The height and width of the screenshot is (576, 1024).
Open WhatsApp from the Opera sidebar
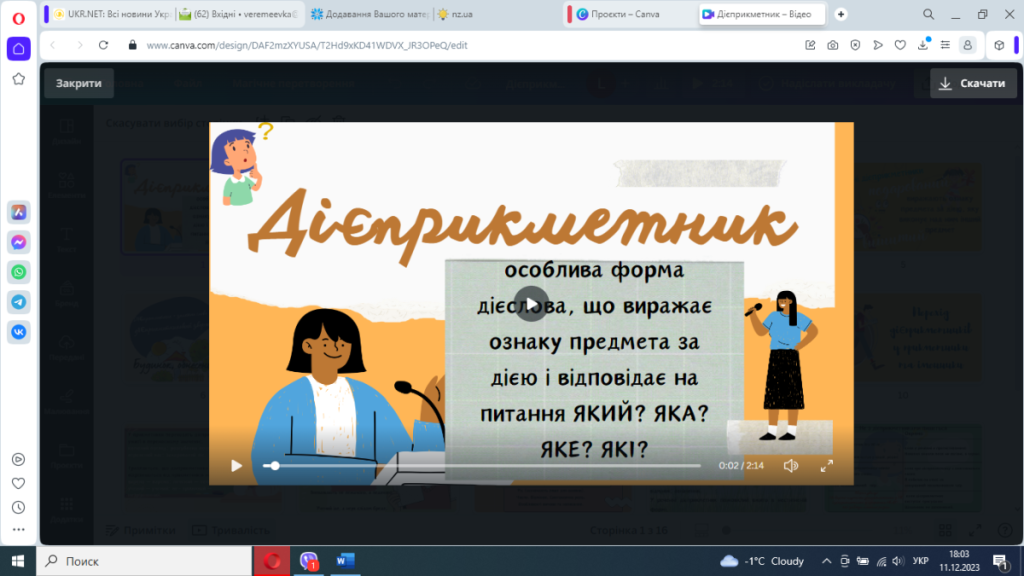(x=18, y=271)
